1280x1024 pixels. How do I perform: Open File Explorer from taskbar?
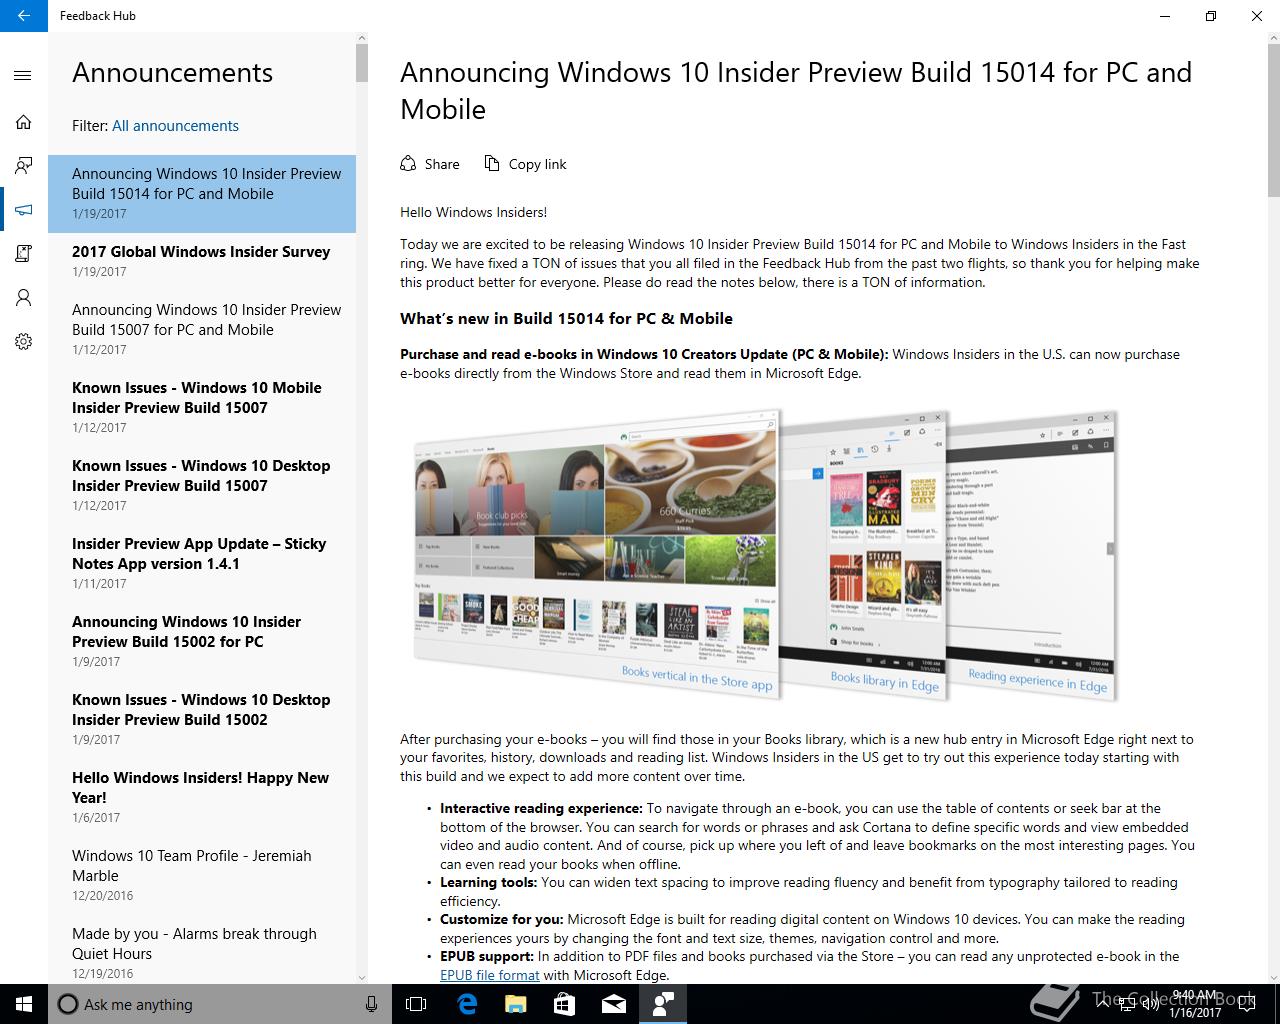click(x=515, y=1004)
